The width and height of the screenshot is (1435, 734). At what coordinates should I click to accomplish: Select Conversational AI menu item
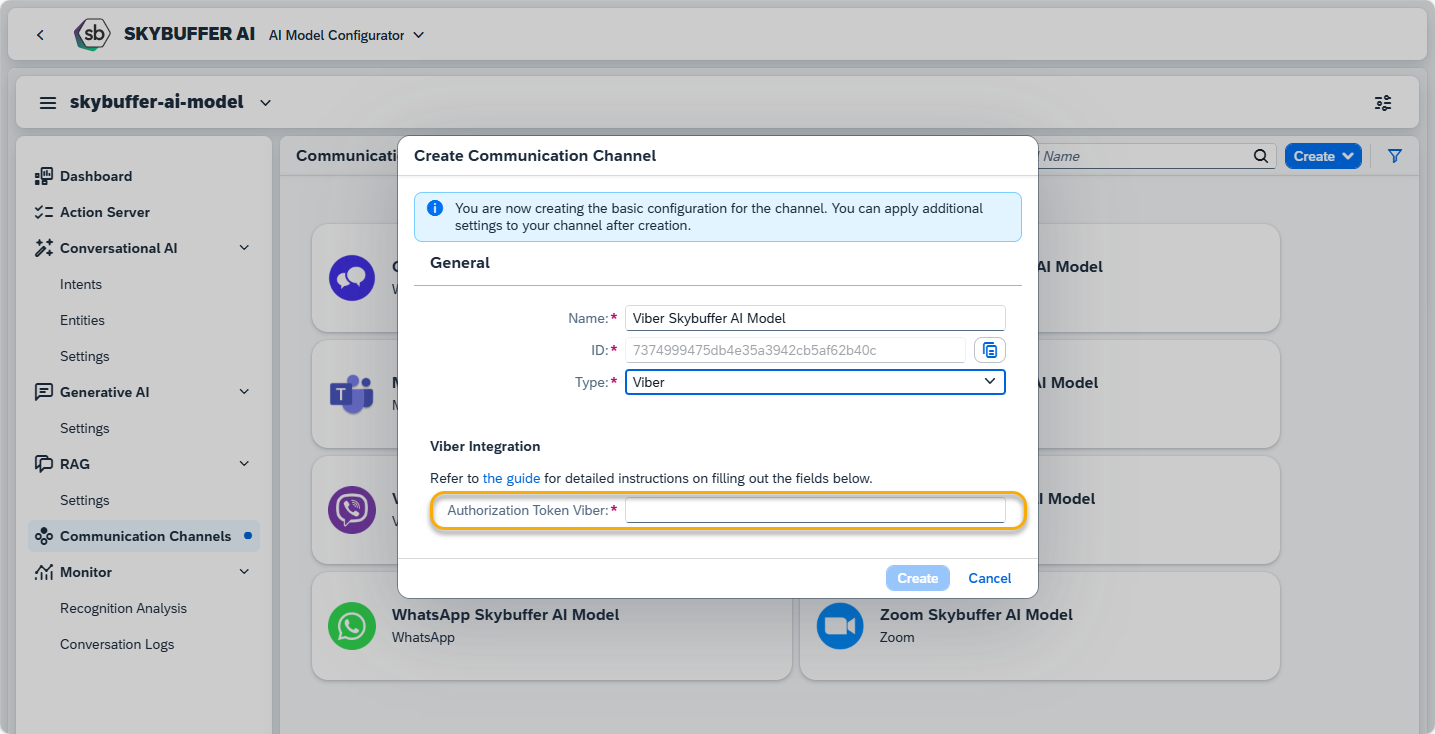[x=119, y=248]
